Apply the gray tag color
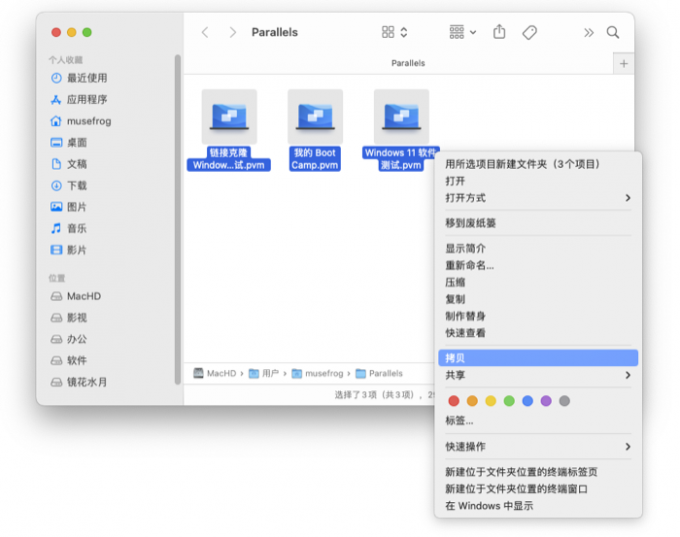680x537 pixels. pos(564,401)
